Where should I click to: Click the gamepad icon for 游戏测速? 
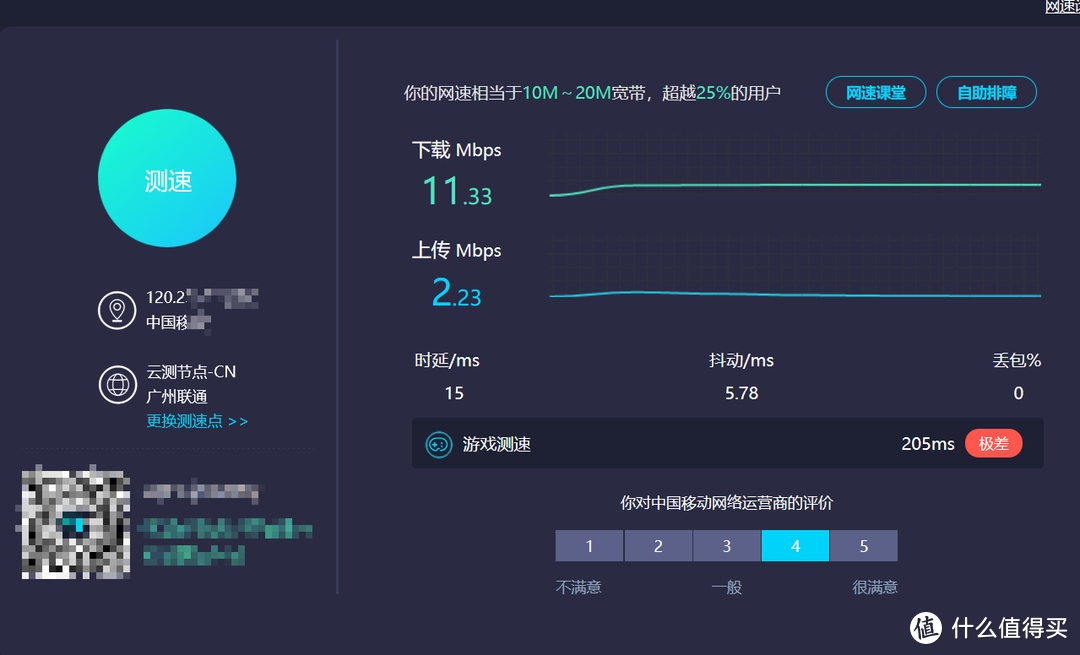coord(438,443)
